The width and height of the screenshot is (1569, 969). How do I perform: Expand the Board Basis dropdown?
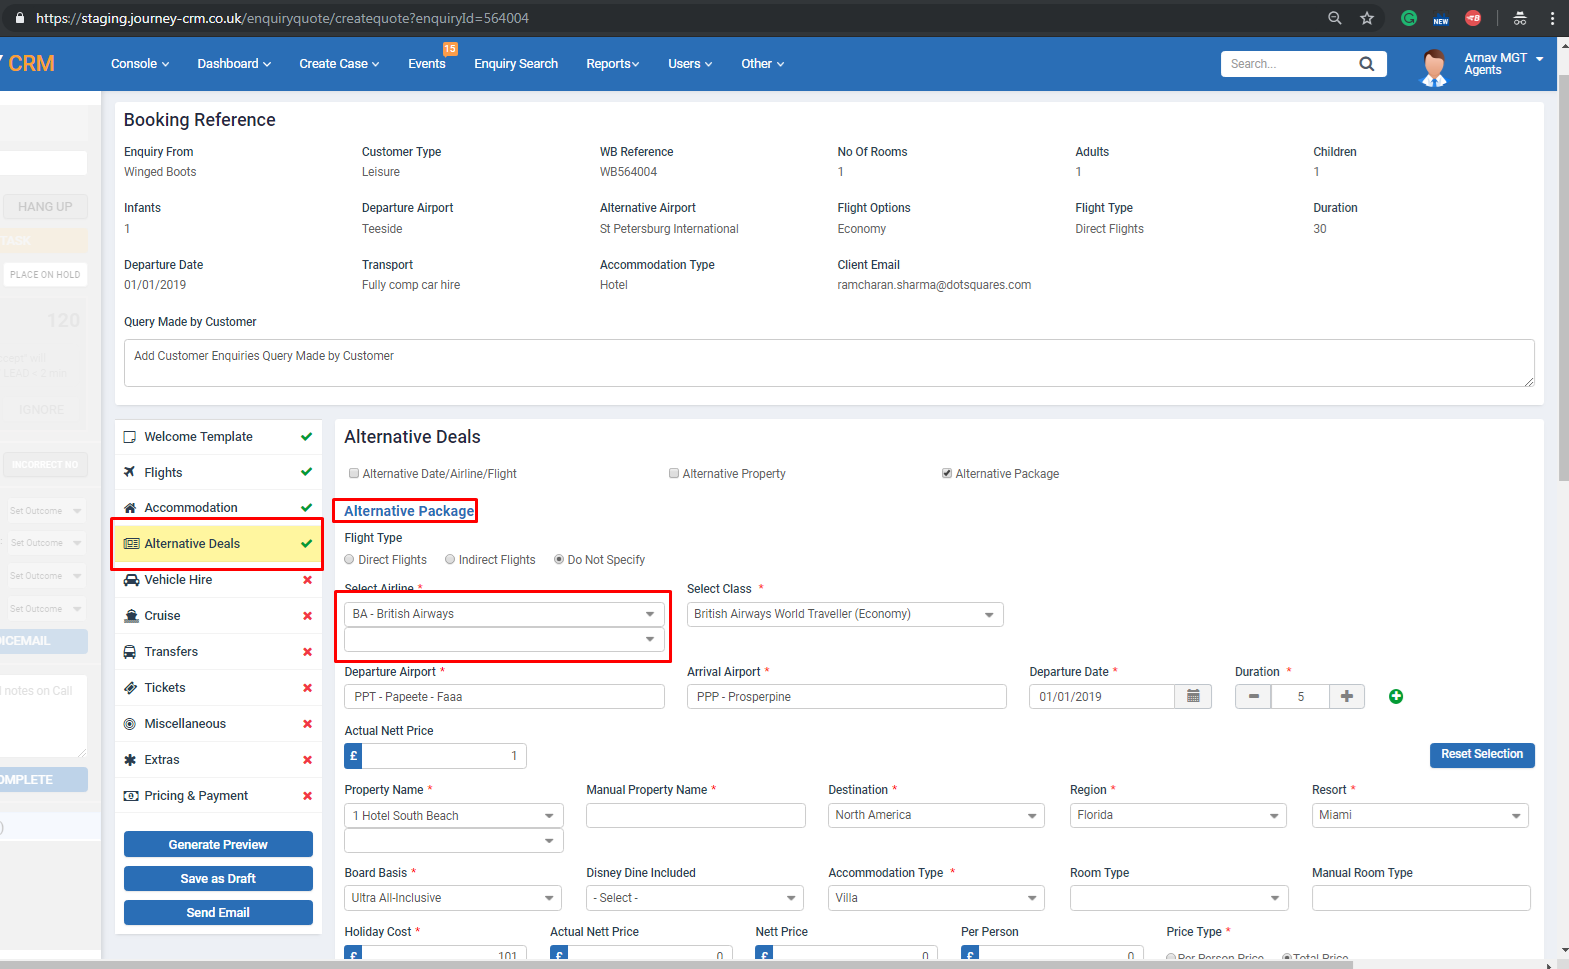click(453, 898)
